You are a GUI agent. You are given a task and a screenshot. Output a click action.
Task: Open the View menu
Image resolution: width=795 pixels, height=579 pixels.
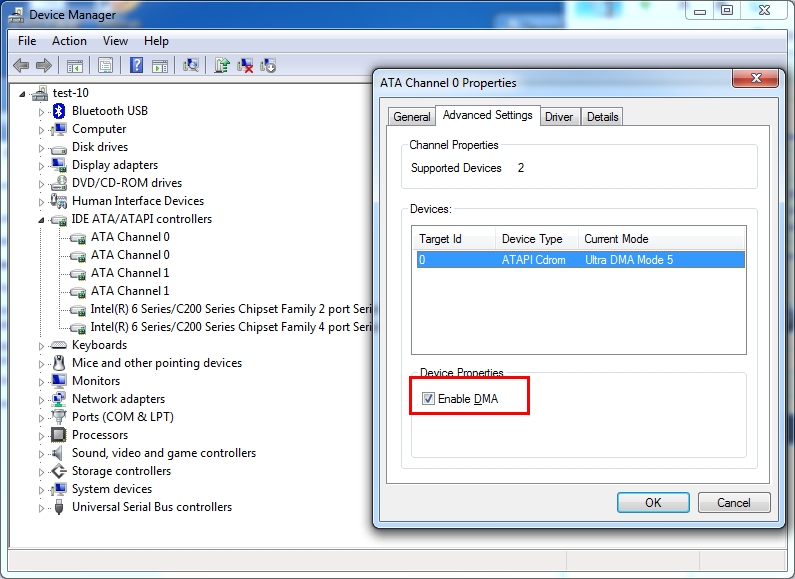click(115, 41)
